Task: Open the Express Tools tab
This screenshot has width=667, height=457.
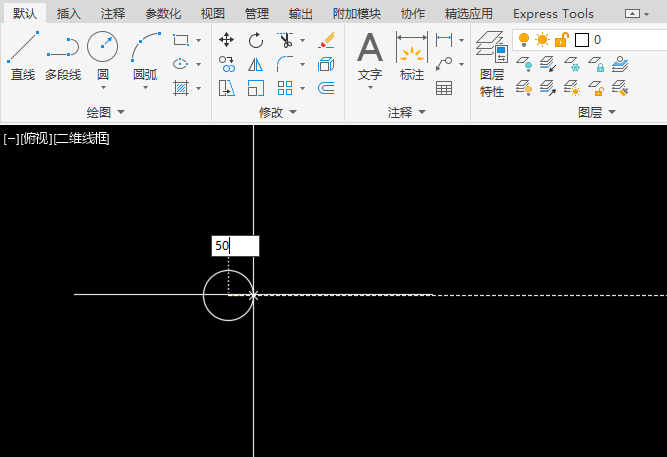Action: tap(553, 13)
